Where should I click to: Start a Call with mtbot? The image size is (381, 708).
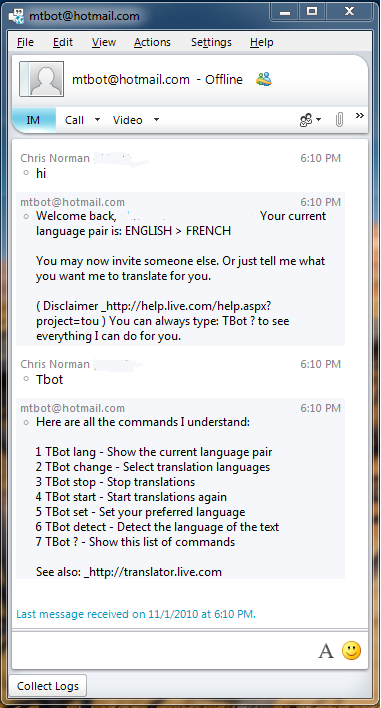coord(74,120)
